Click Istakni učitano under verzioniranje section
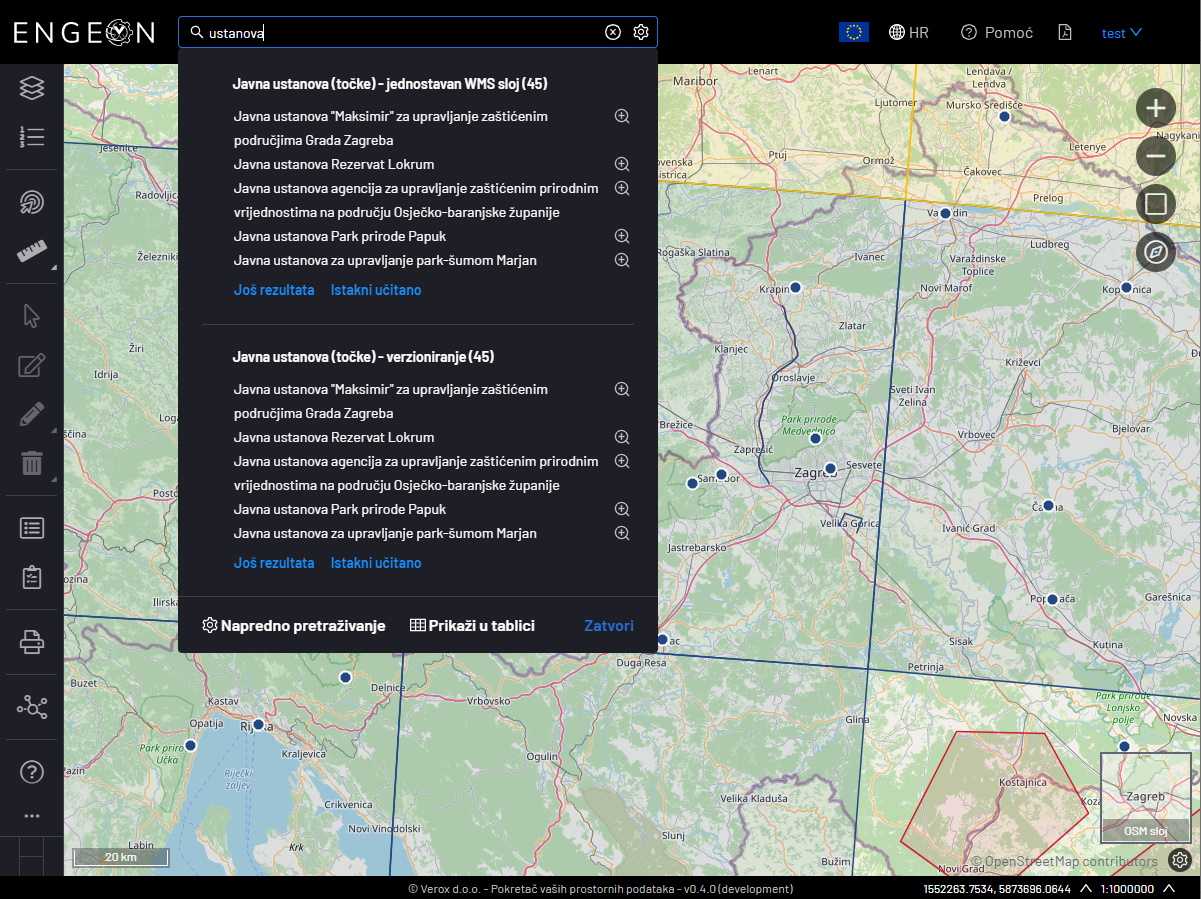The width and height of the screenshot is (1201, 899). pos(376,563)
